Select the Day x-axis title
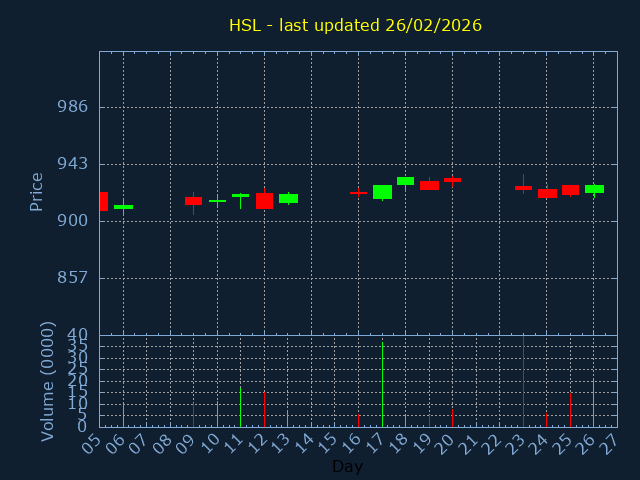 pos(348,466)
